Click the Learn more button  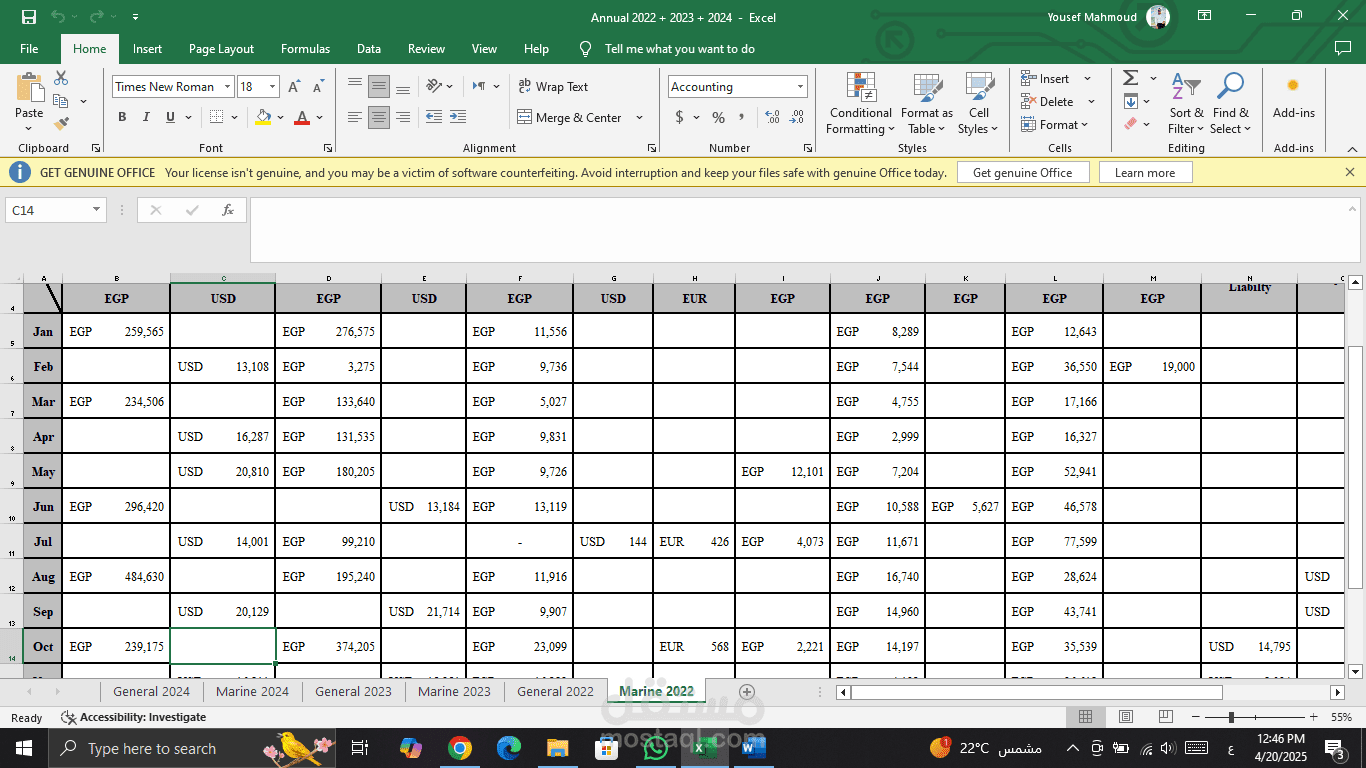pyautogui.click(x=1145, y=172)
